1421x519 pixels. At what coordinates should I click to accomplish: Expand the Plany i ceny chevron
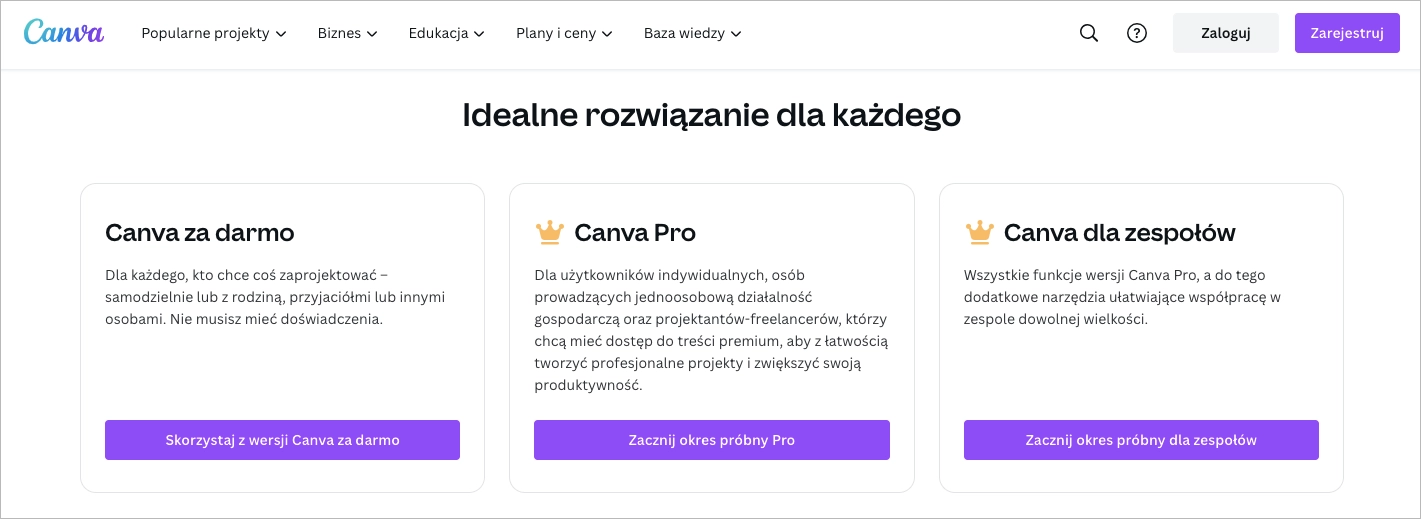[x=607, y=34]
